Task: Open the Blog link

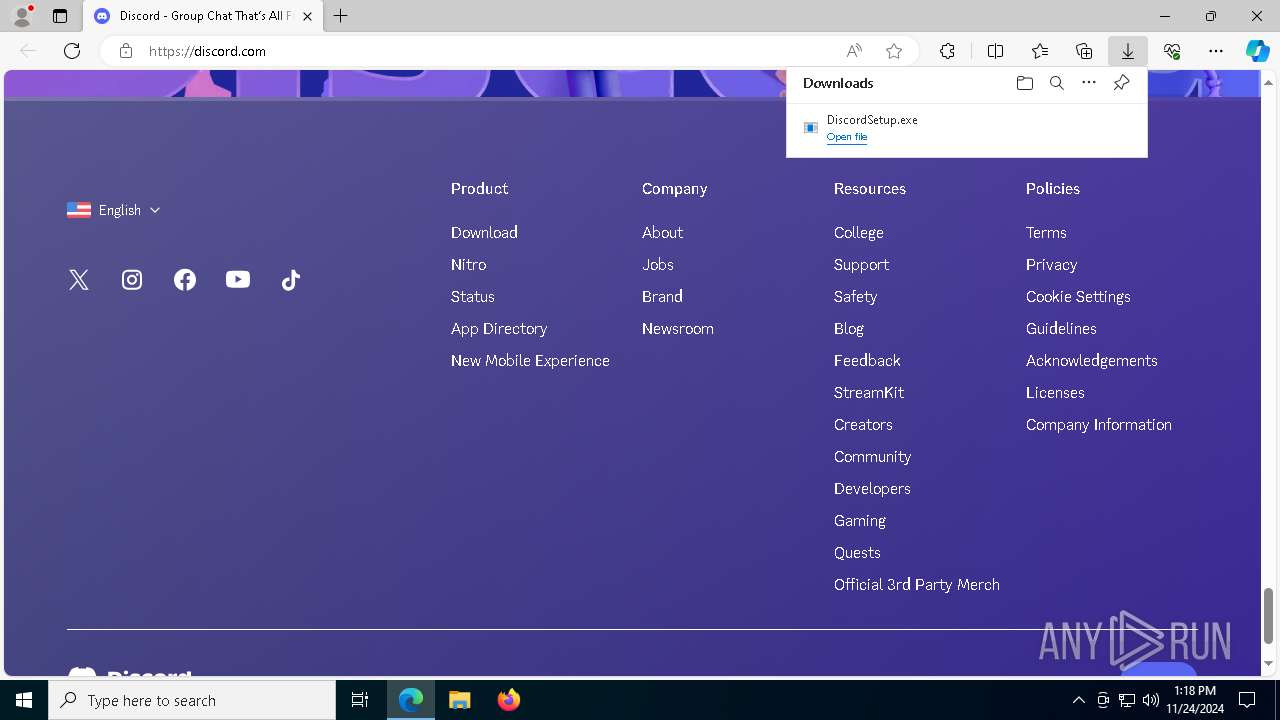Action: tap(849, 328)
